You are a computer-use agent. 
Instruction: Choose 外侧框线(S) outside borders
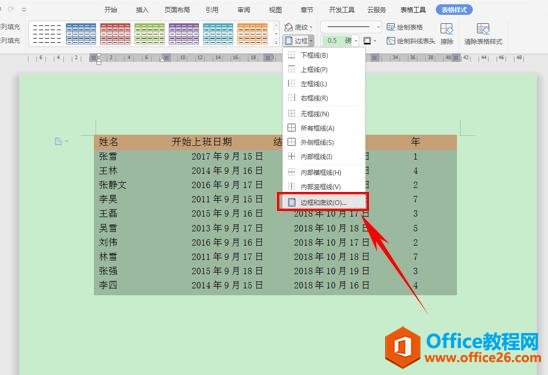point(324,142)
